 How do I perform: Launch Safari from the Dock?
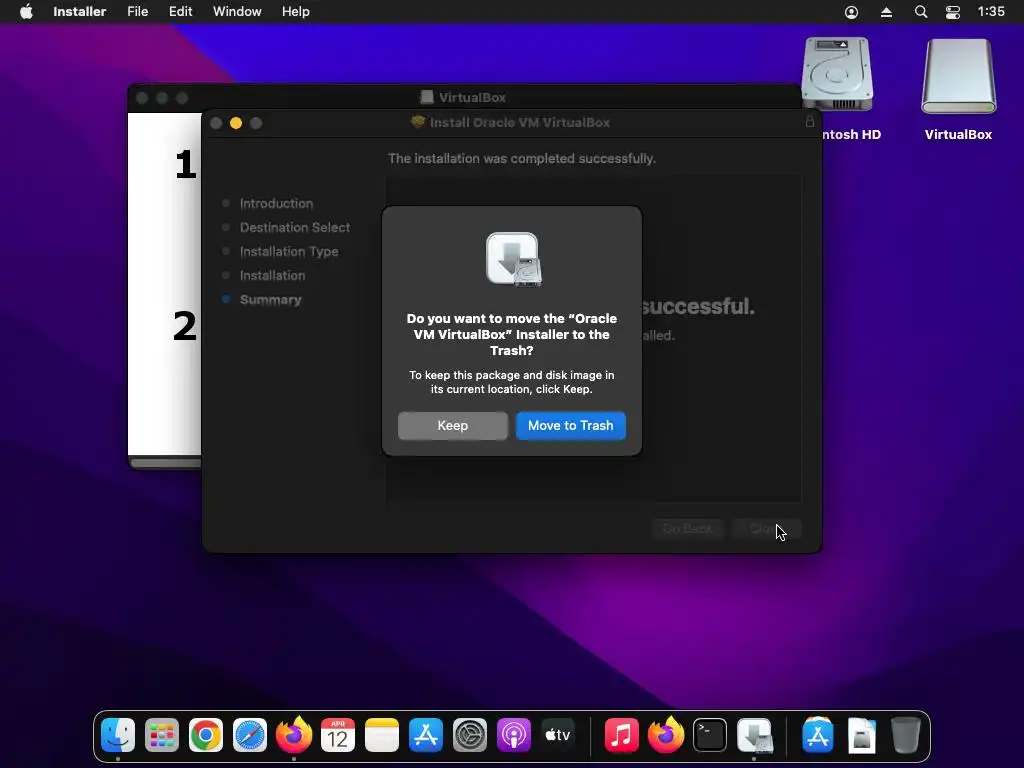[250, 735]
